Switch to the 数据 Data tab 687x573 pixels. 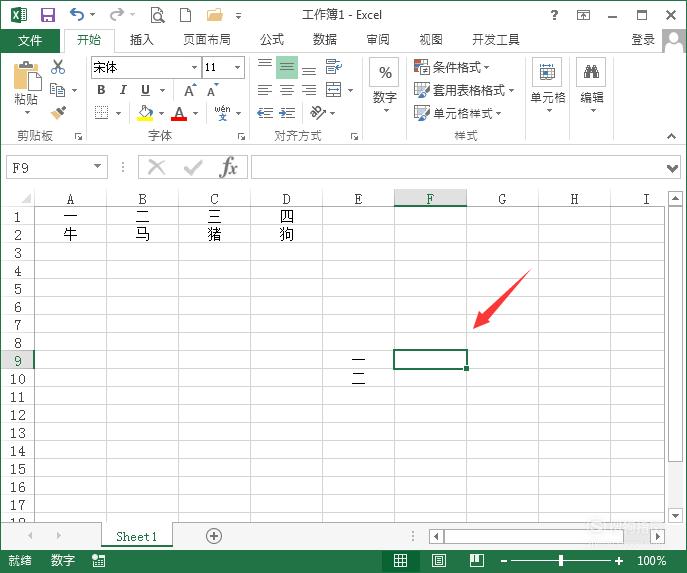click(x=325, y=40)
